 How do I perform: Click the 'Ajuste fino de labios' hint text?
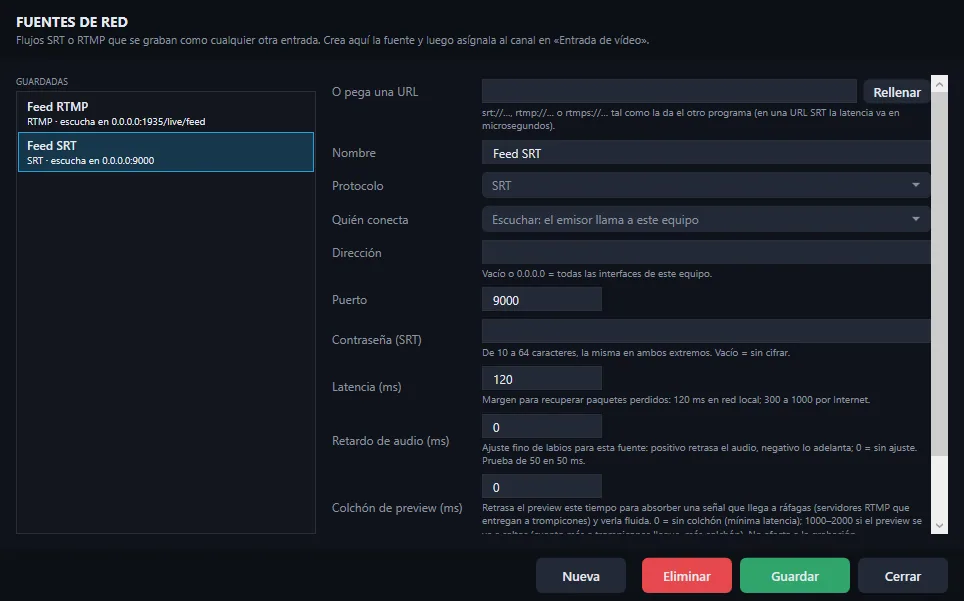click(700, 454)
